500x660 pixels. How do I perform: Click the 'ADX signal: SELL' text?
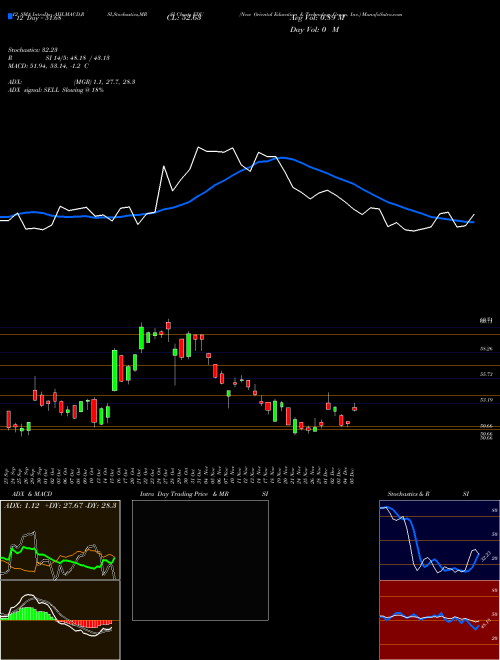click(x=56, y=90)
